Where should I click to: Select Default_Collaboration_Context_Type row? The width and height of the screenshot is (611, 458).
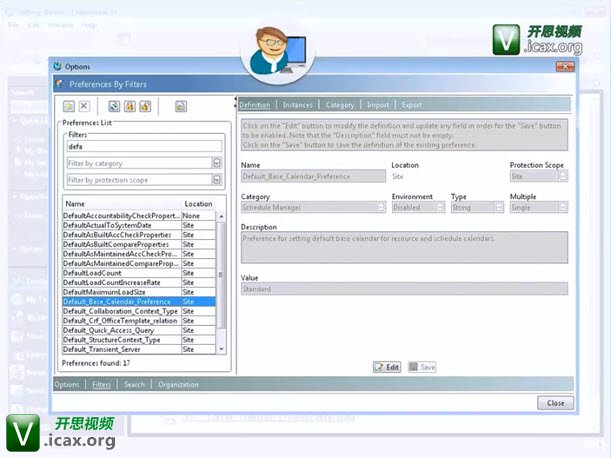point(139,311)
